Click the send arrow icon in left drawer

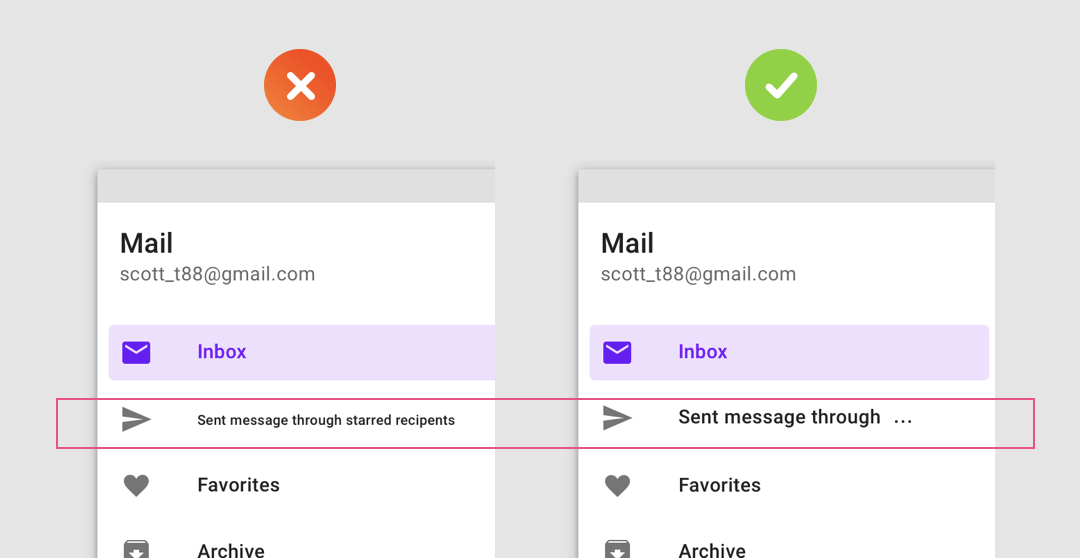(136, 419)
